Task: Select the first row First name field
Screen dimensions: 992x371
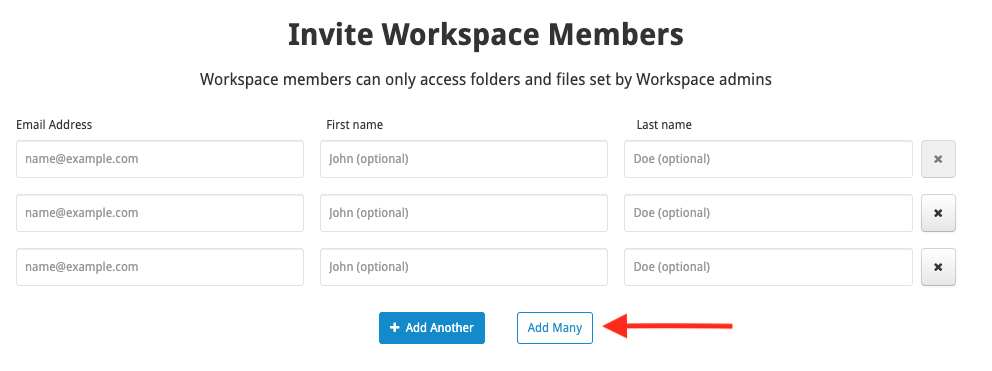Action: [x=464, y=159]
